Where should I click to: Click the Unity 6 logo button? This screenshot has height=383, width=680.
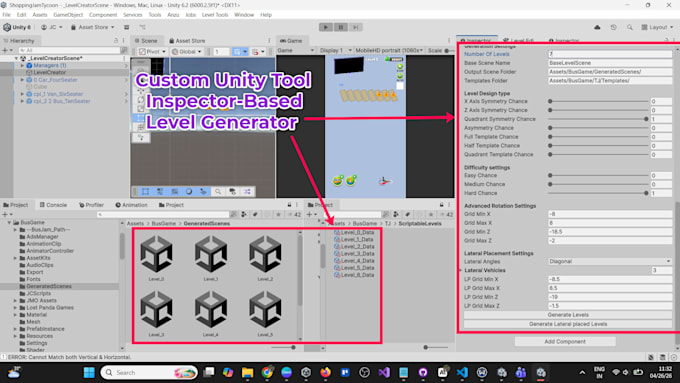tap(17, 27)
